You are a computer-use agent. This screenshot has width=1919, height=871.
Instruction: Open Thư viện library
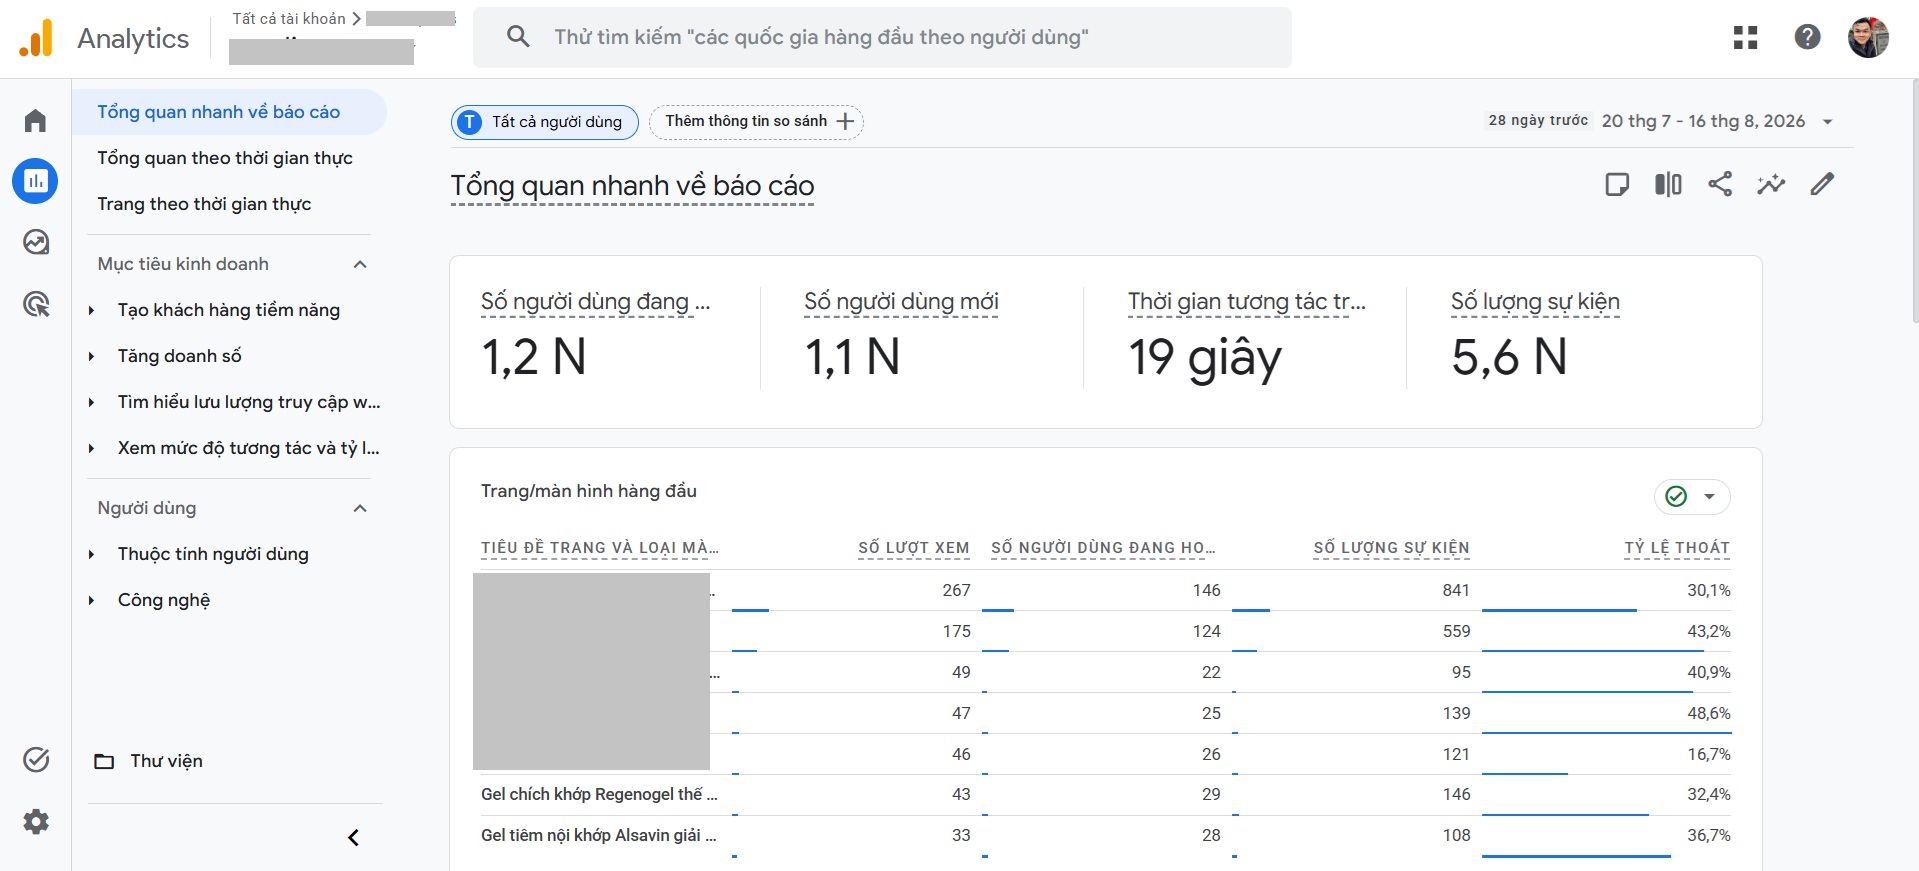(148, 761)
